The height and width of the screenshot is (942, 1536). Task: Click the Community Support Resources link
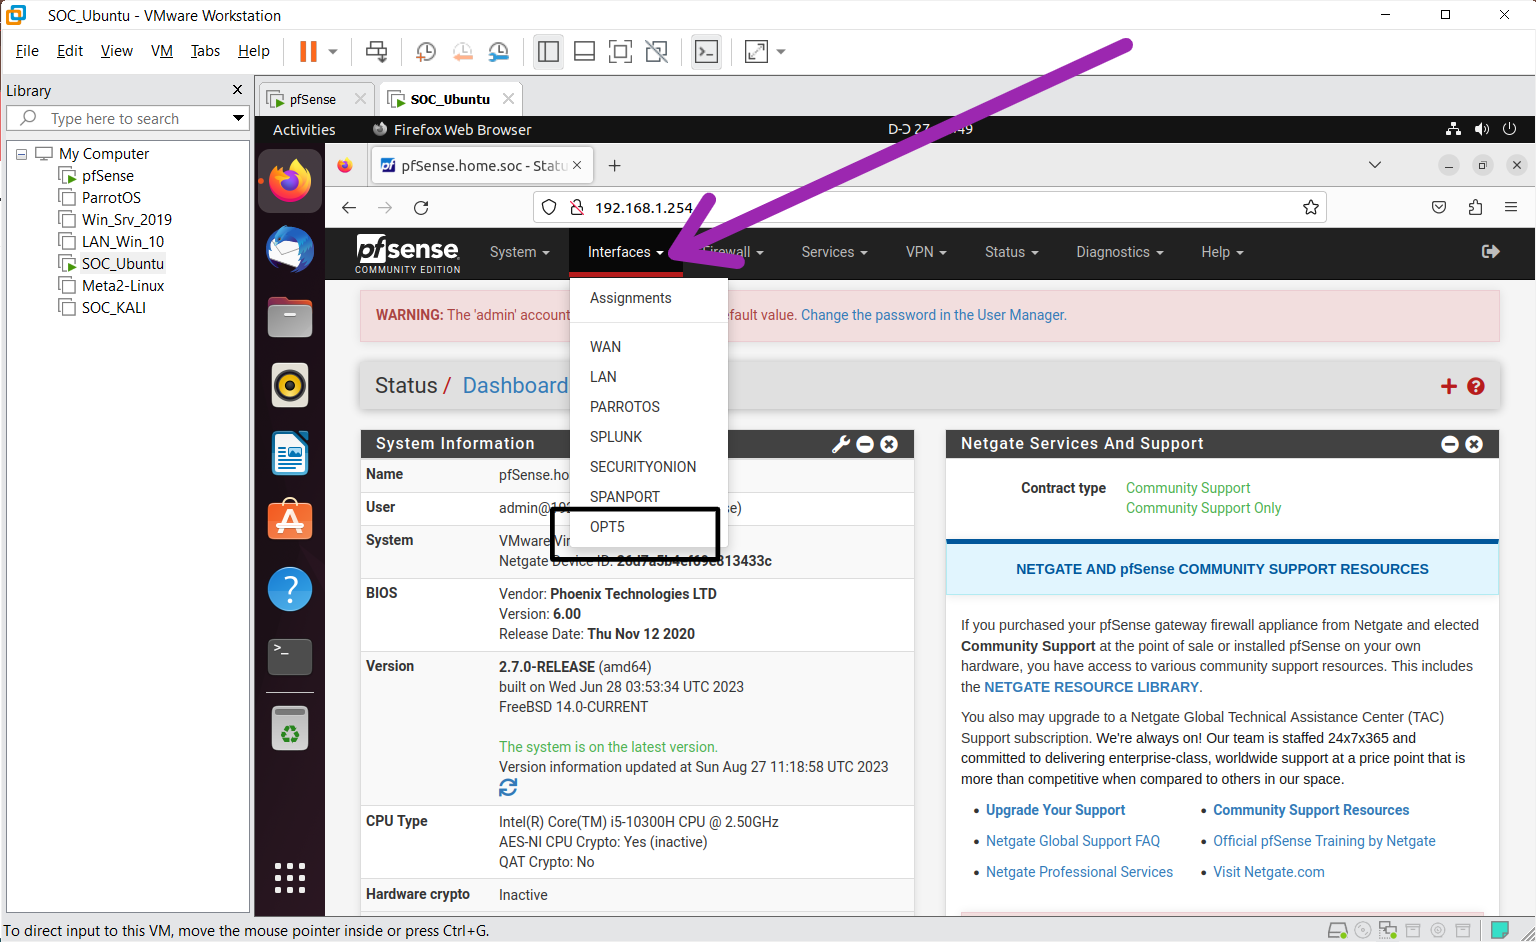(1311, 810)
